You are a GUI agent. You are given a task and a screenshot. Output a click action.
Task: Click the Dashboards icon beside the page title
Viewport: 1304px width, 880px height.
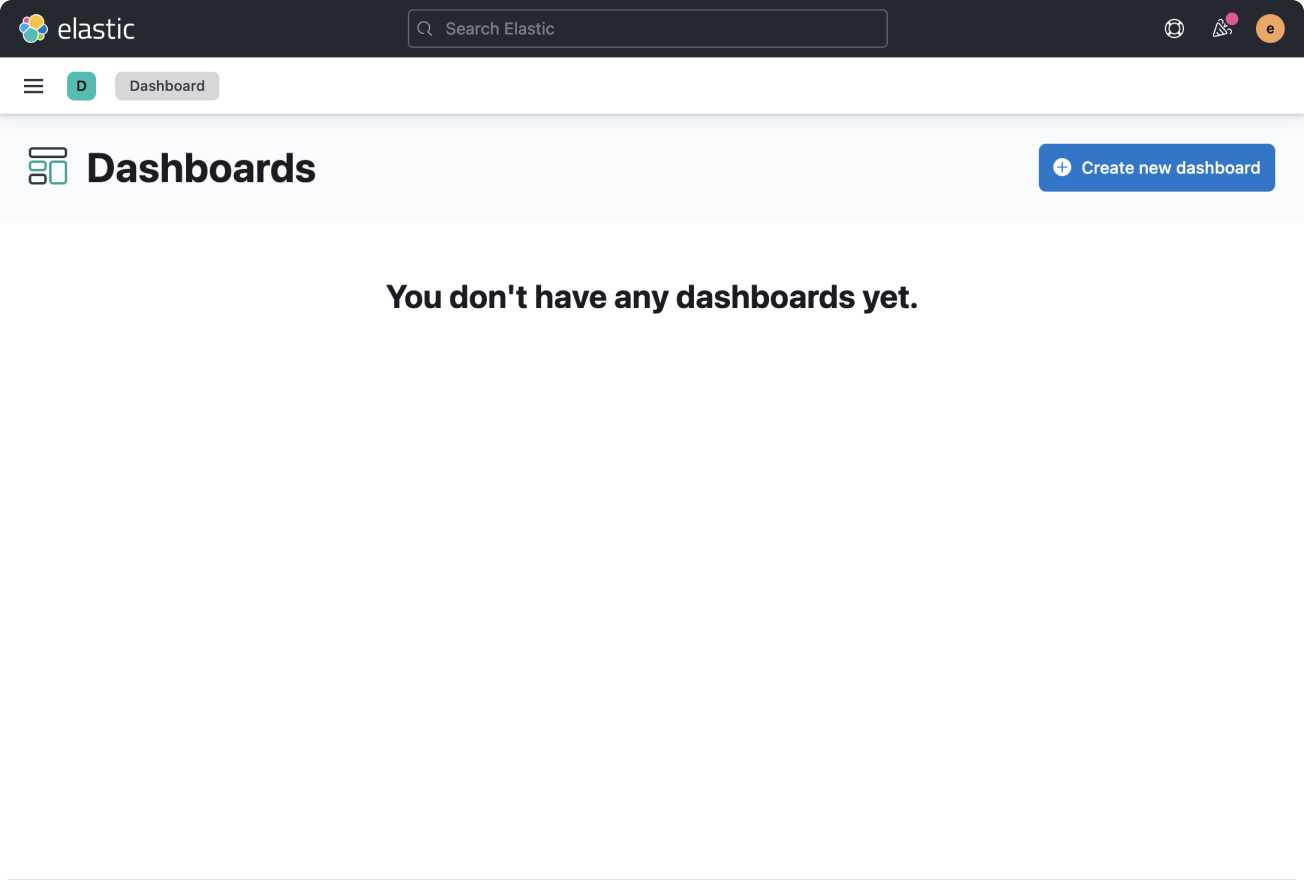tap(47, 167)
